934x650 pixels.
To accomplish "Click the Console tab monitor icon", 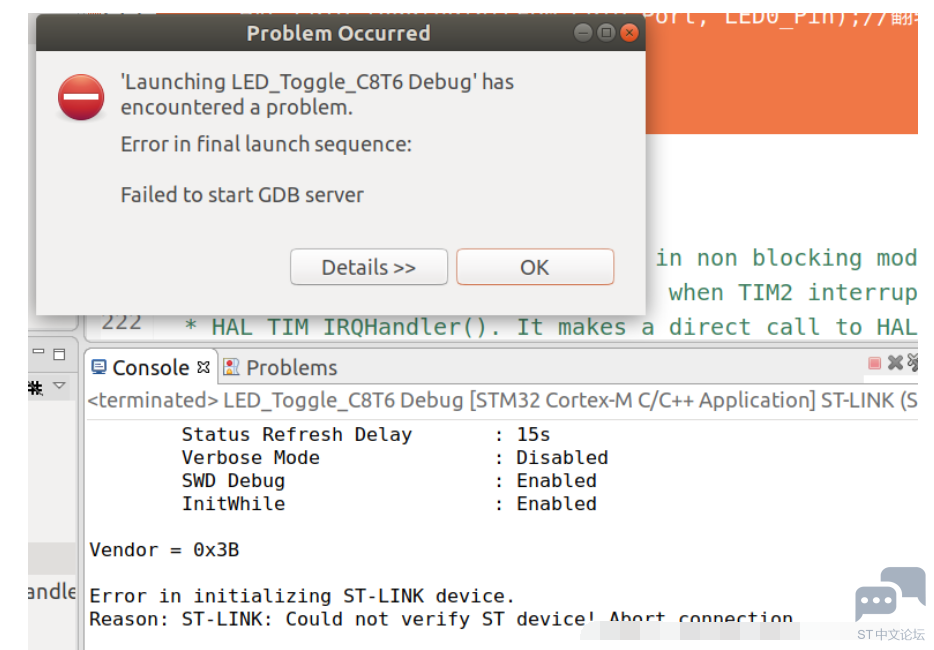I will click(x=98, y=367).
